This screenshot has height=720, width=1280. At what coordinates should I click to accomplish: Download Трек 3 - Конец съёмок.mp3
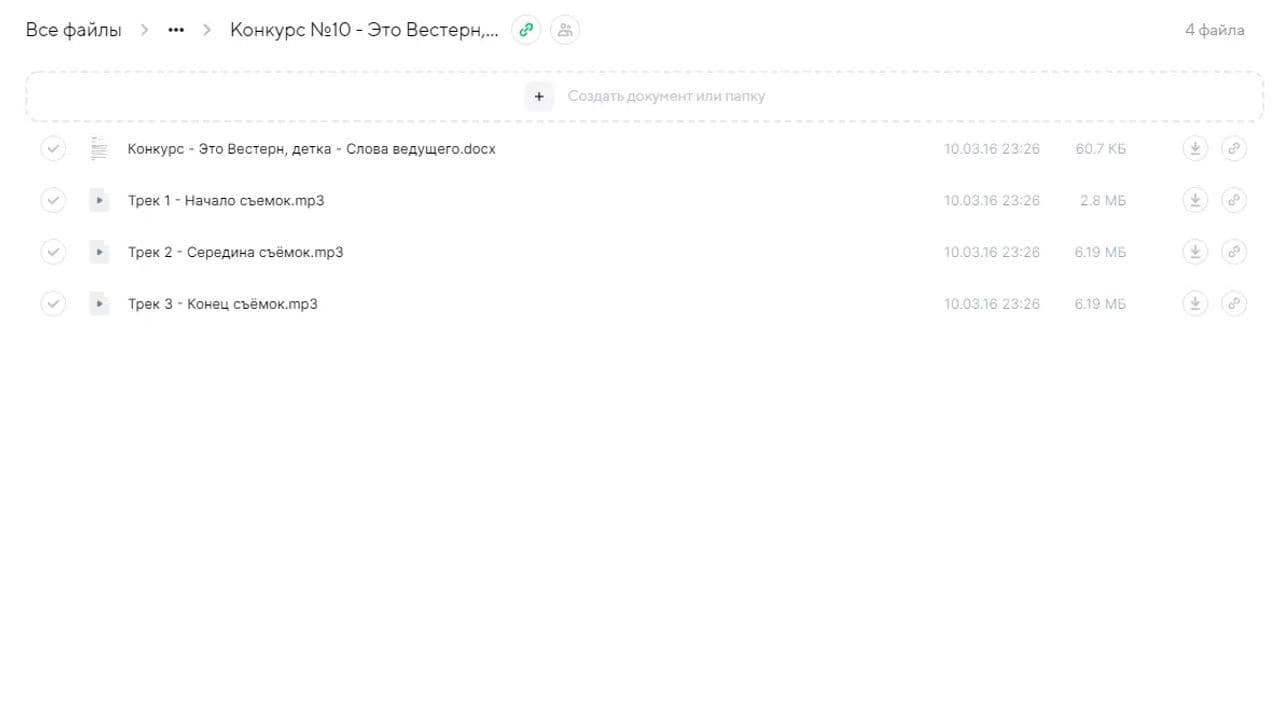click(x=1195, y=304)
